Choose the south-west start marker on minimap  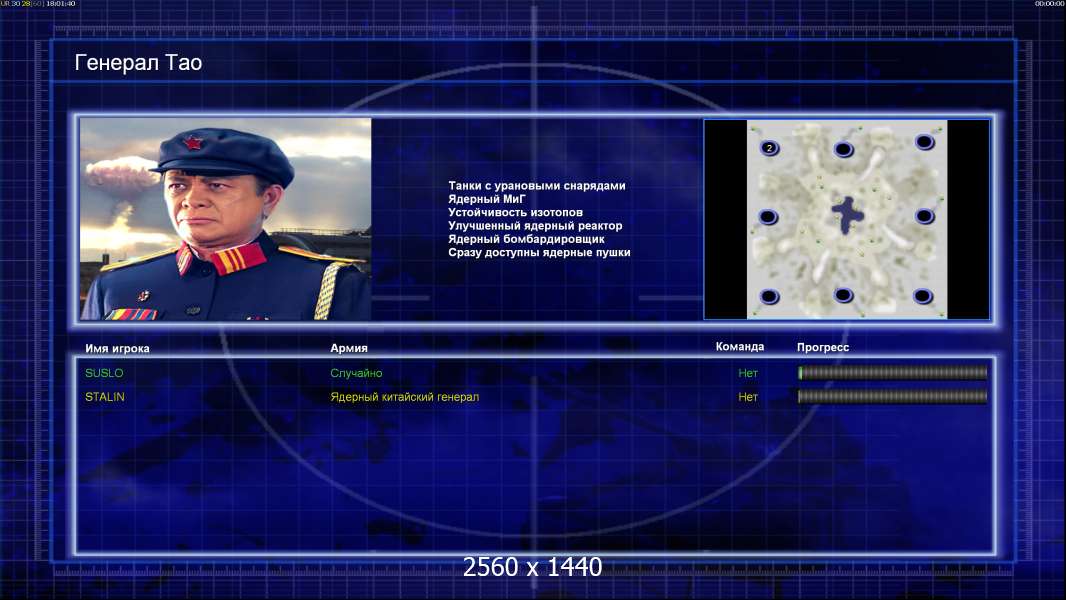[x=769, y=297]
